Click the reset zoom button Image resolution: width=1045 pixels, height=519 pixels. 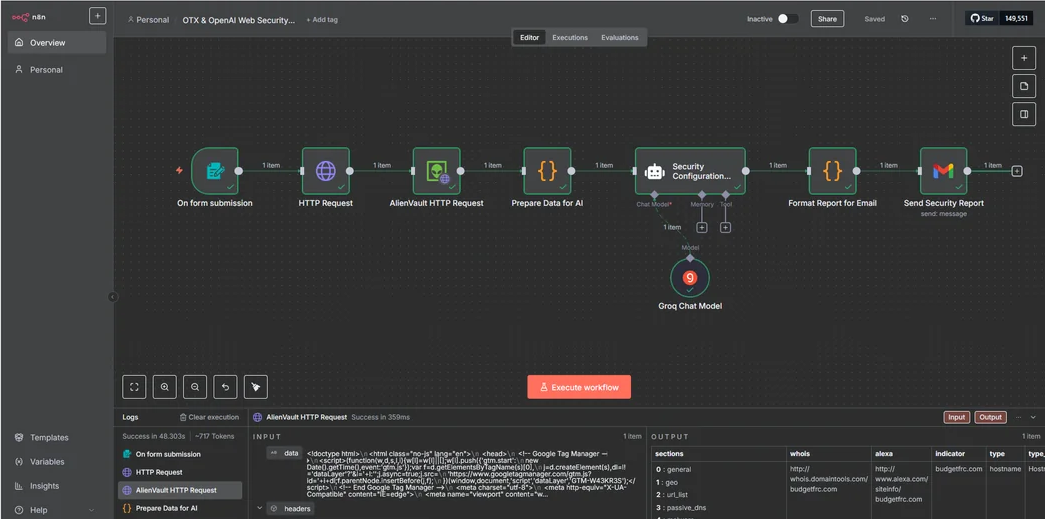(x=225, y=386)
